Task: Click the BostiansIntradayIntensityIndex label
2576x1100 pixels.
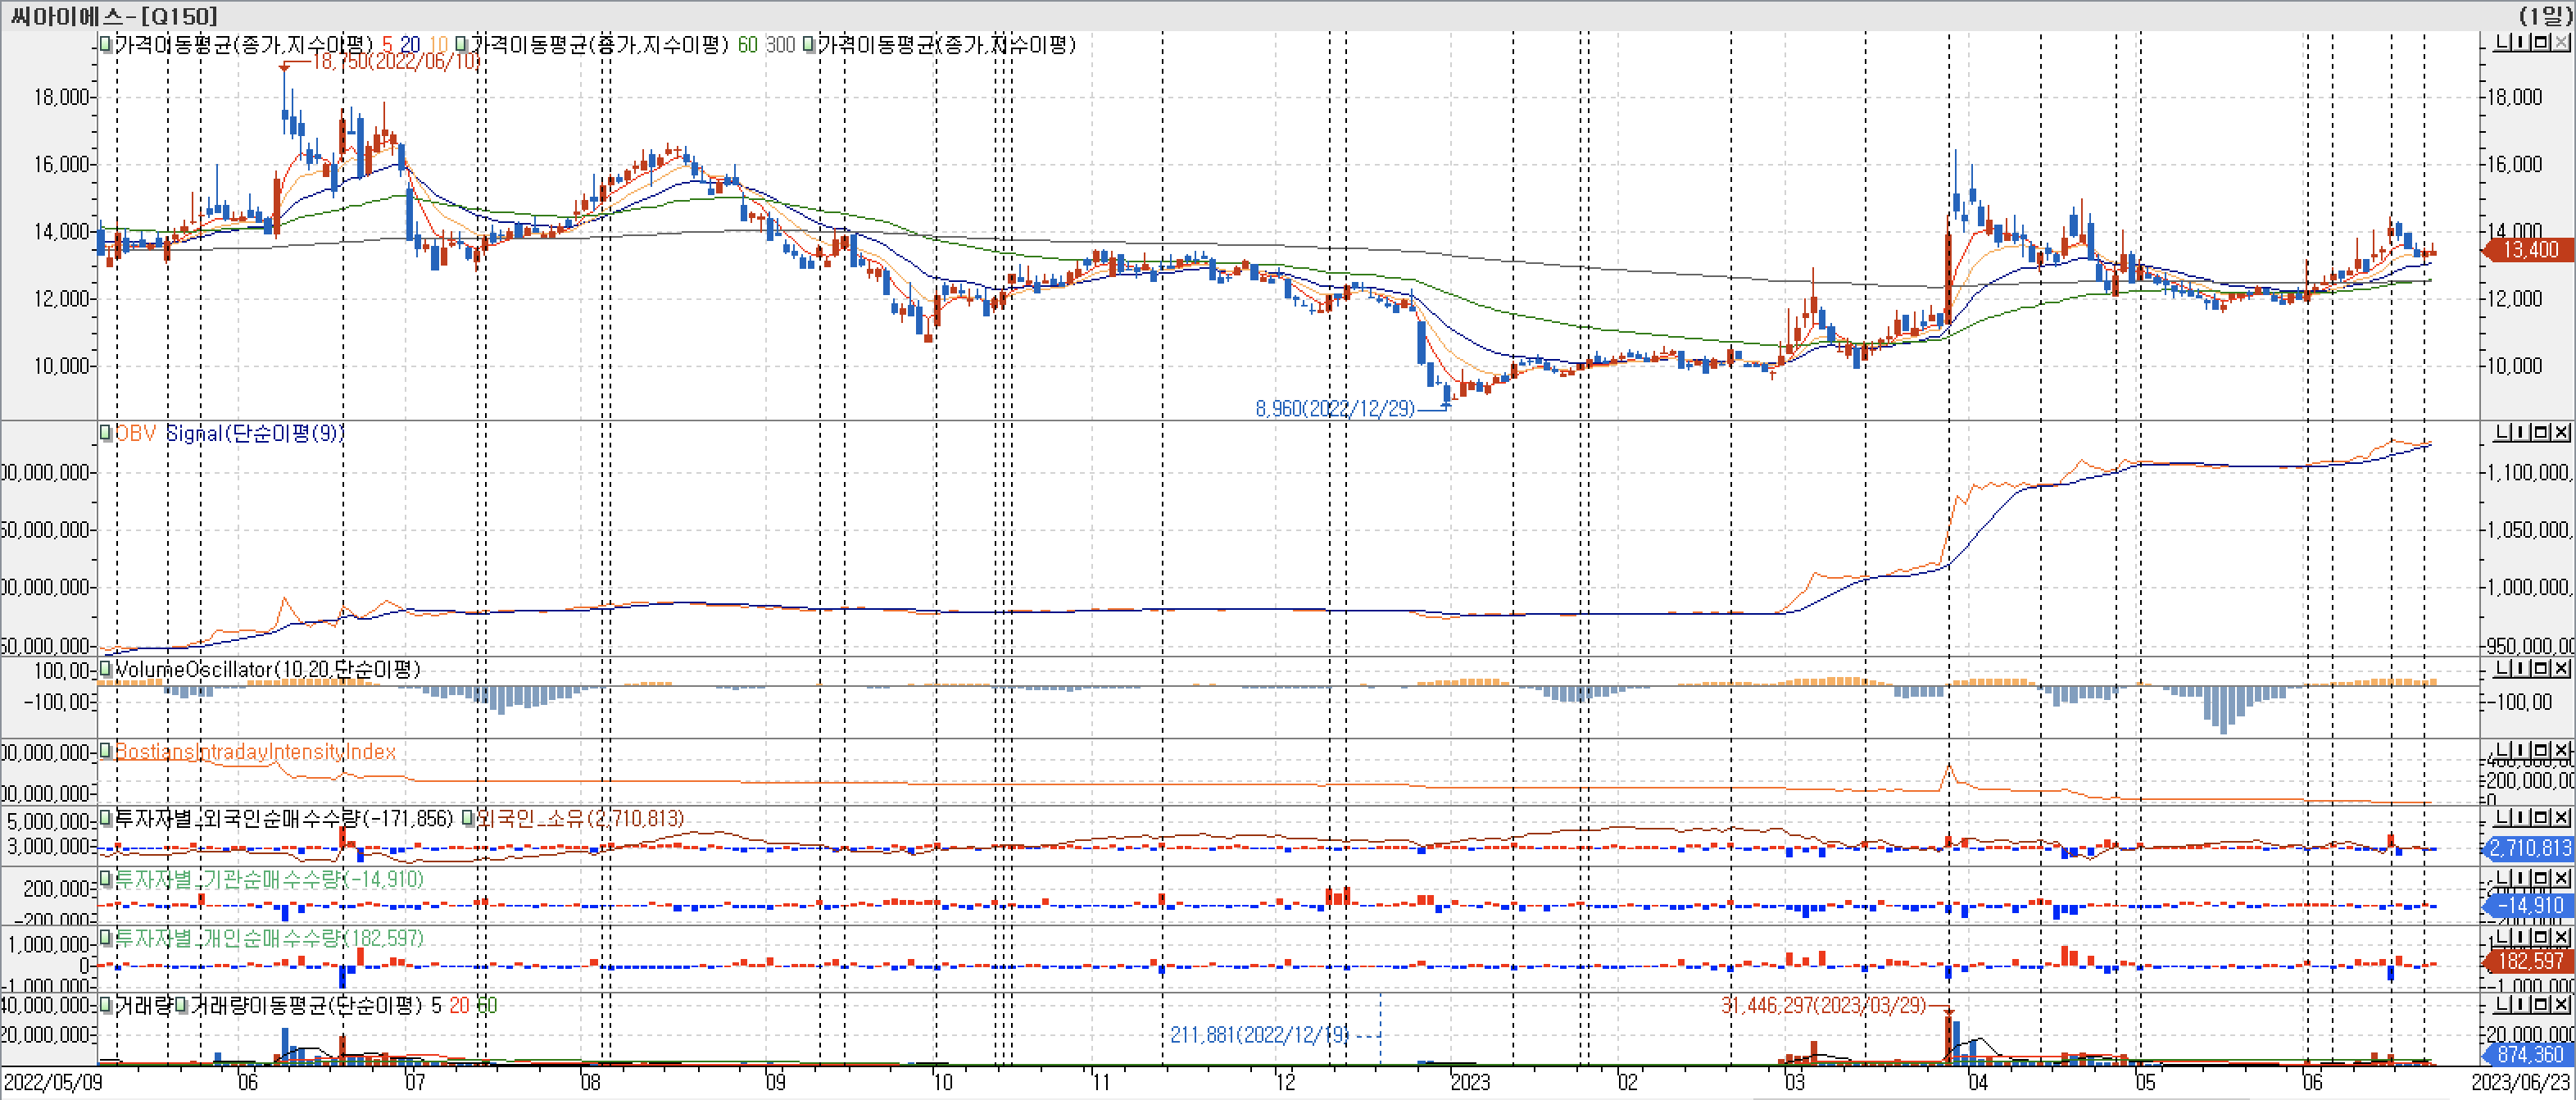Action: (255, 752)
